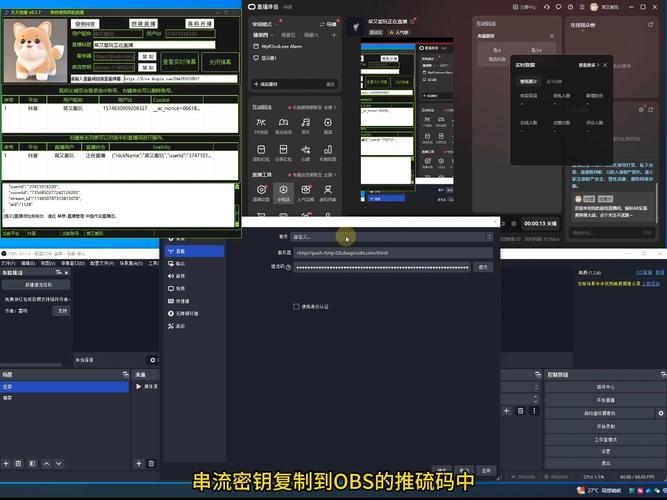Click the 显示 button beside the stream key

[x=484, y=267]
